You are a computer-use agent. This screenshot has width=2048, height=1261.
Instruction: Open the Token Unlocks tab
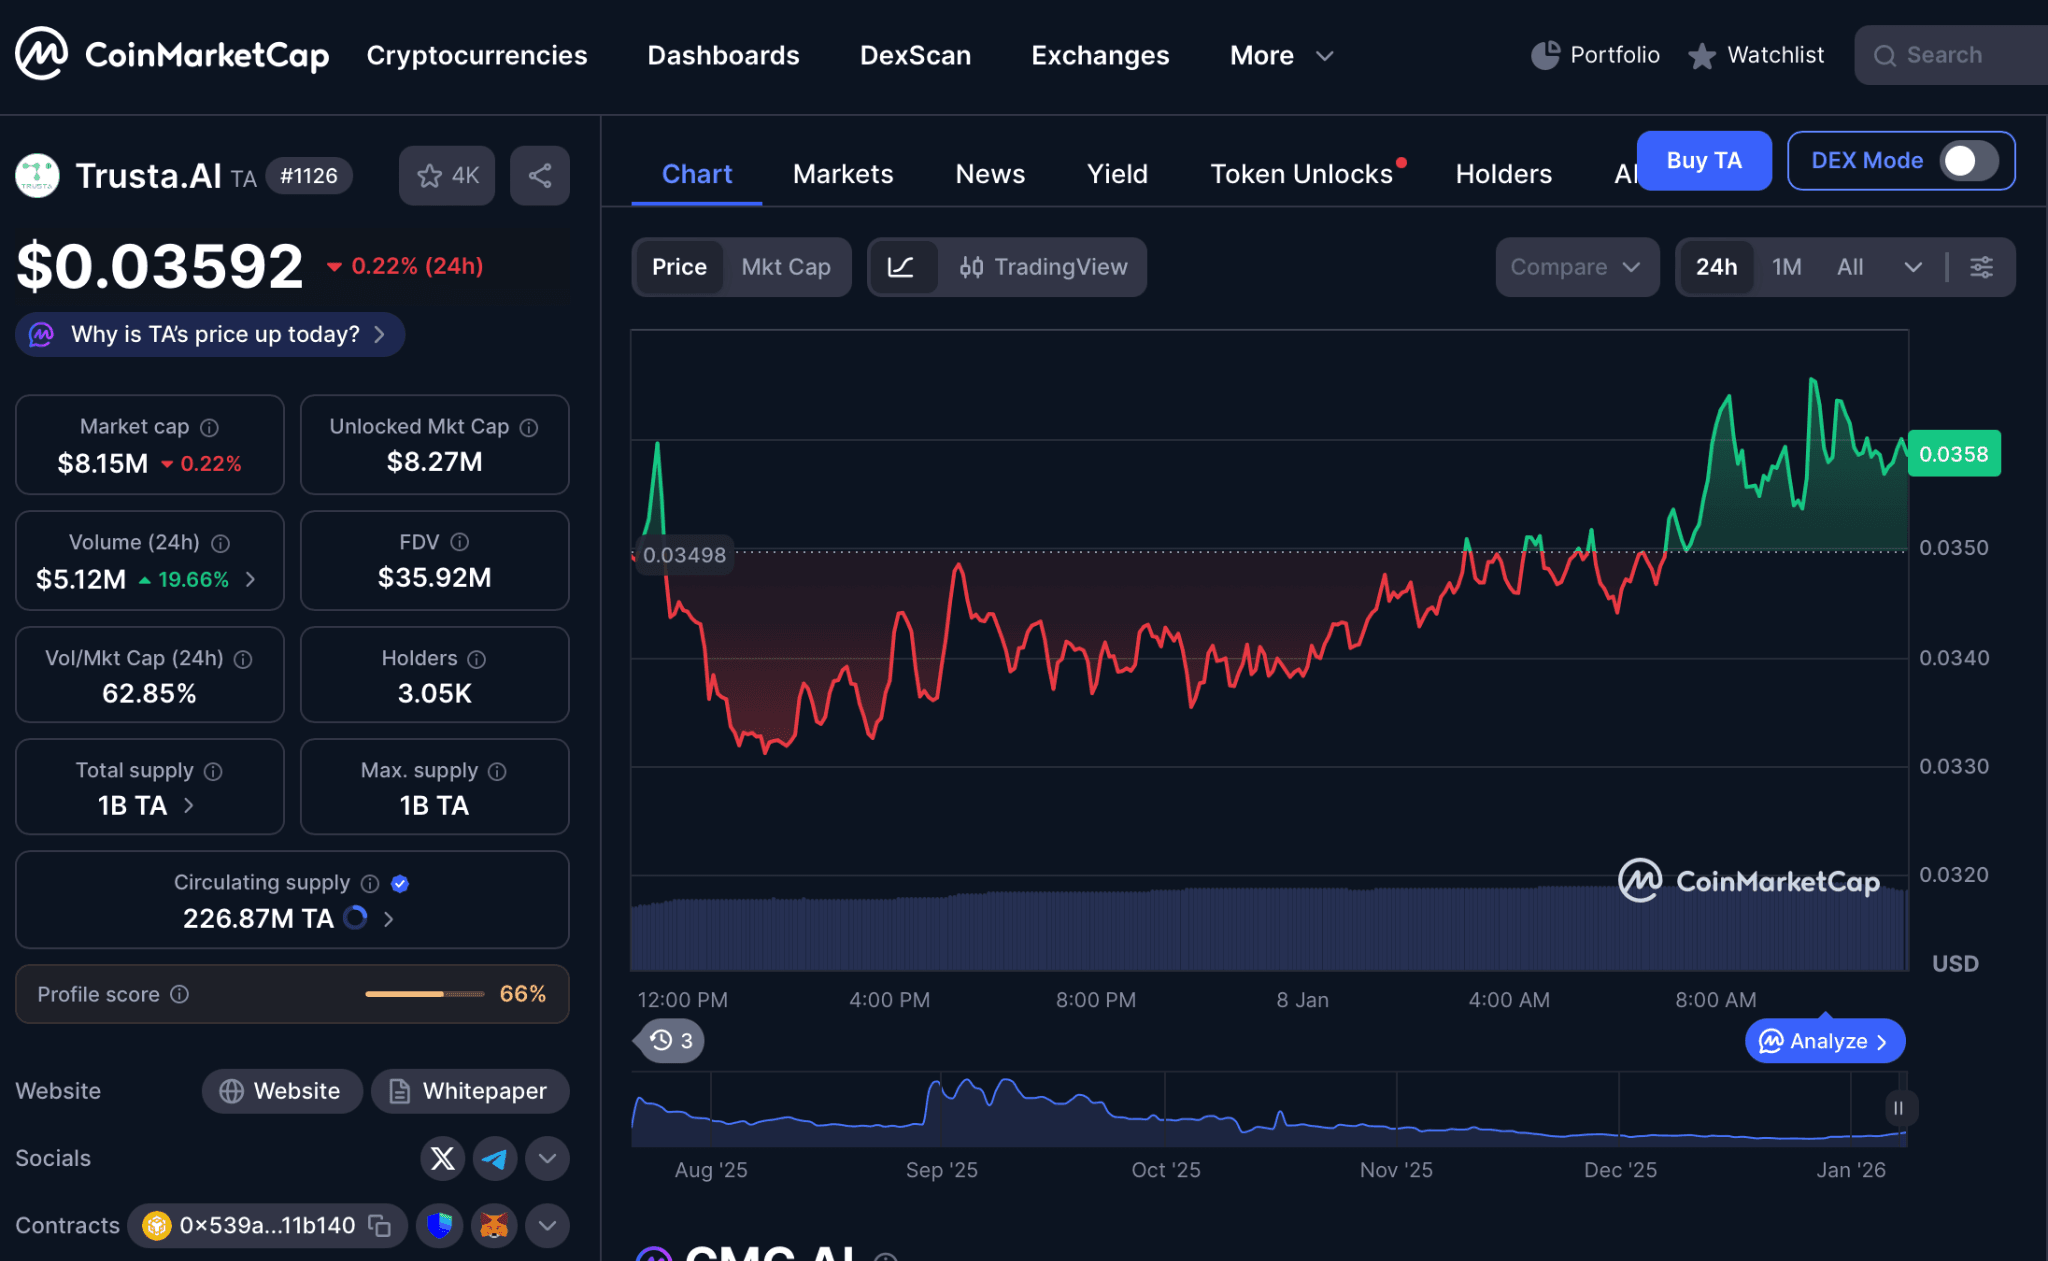click(x=1301, y=174)
